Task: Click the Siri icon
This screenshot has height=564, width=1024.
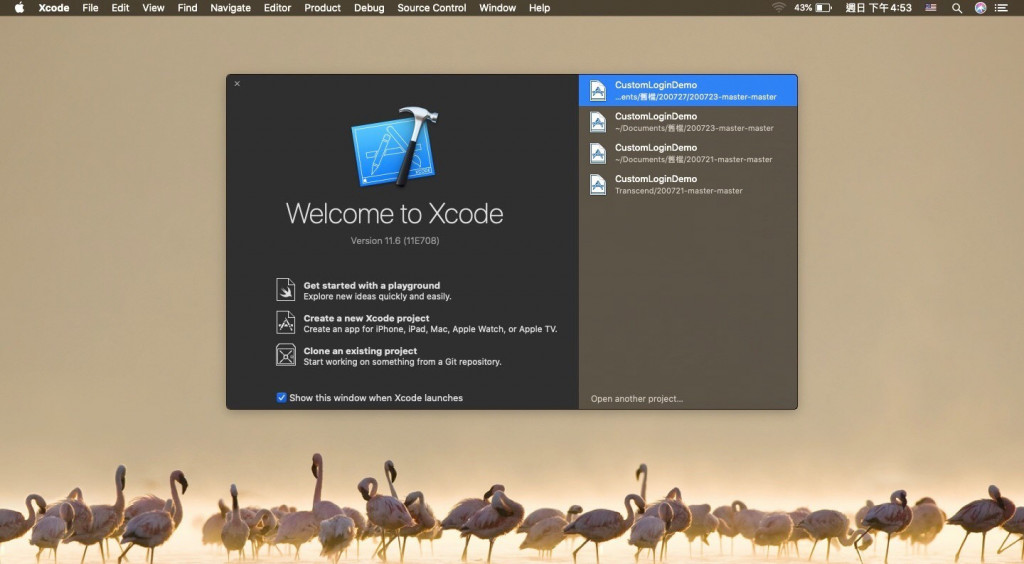Action: (980, 8)
